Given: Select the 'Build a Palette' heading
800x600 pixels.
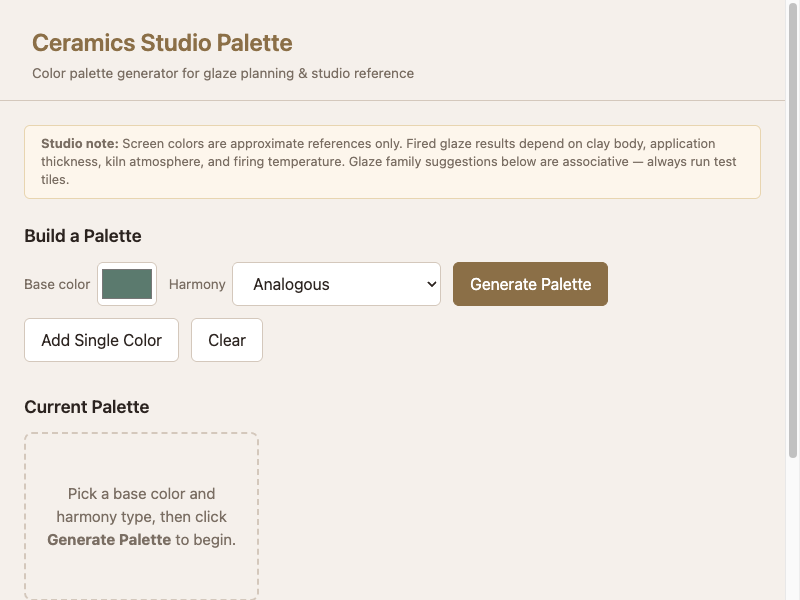Looking at the screenshot, I should [x=83, y=236].
